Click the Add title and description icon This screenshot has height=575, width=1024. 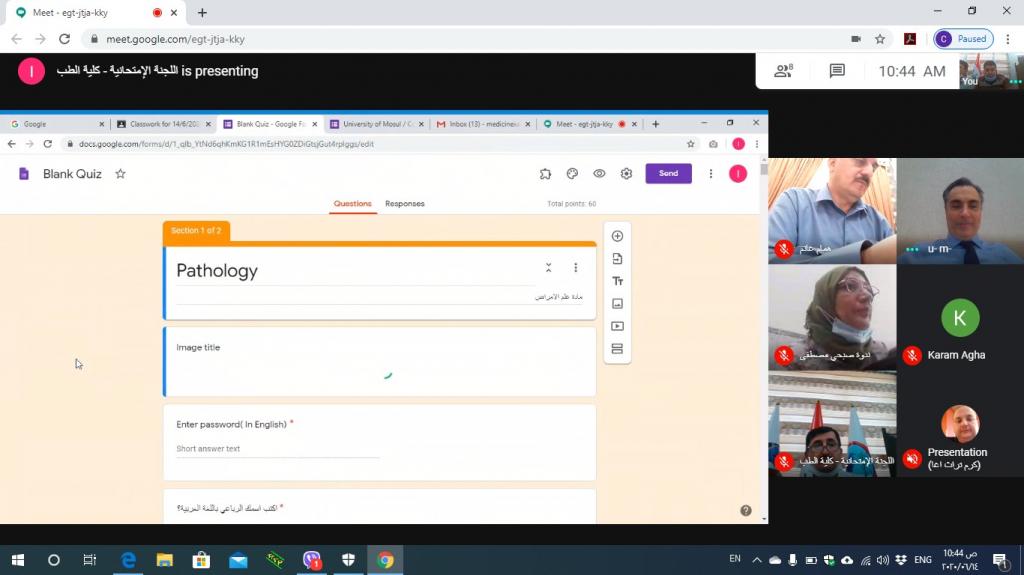click(x=617, y=281)
